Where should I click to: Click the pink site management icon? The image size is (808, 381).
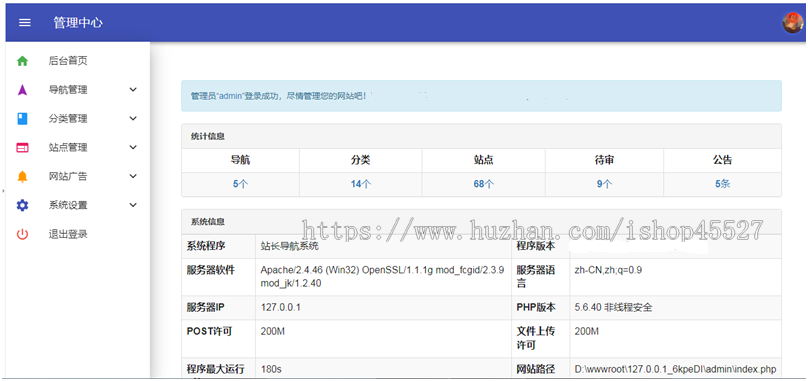pos(22,147)
